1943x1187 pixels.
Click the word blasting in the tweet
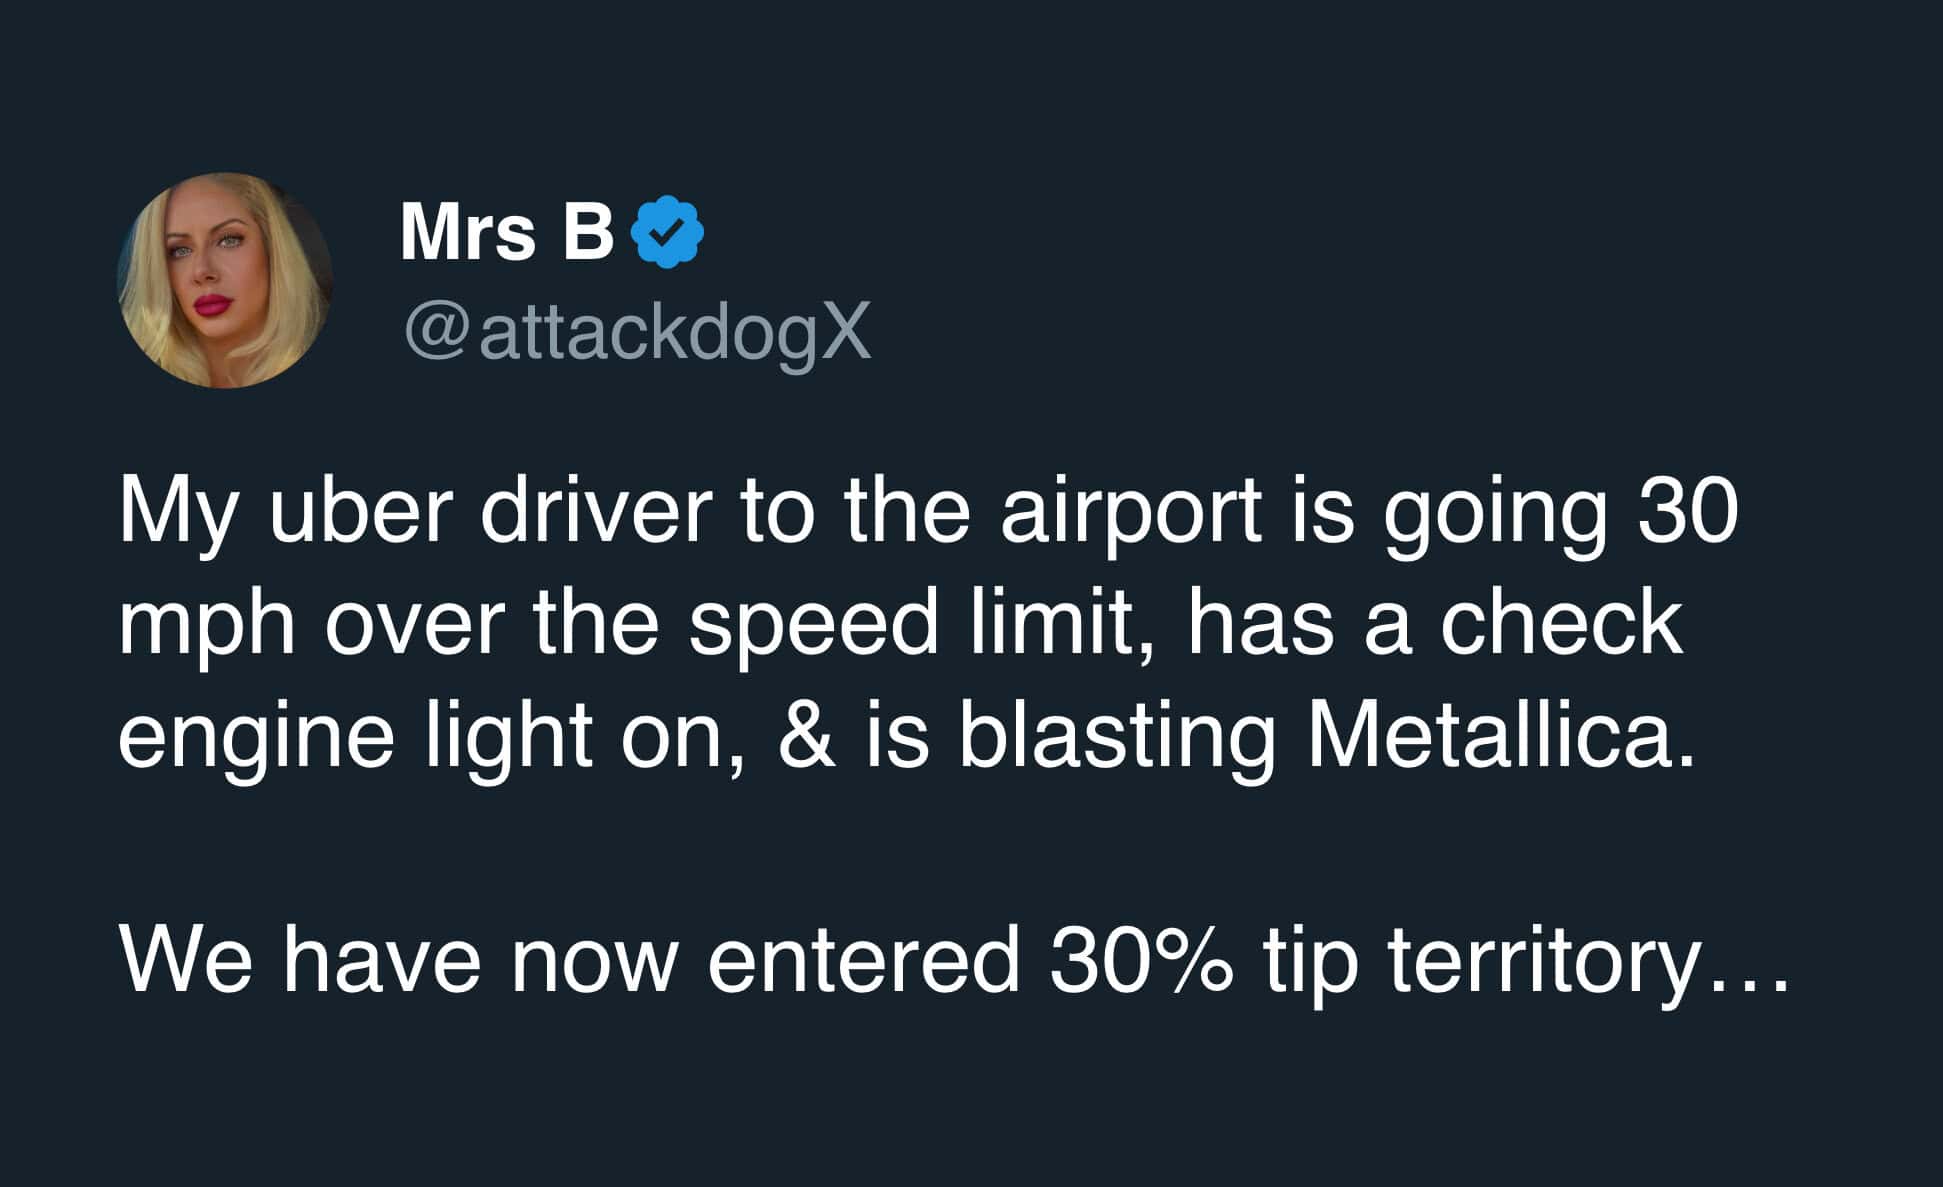[1117, 742]
